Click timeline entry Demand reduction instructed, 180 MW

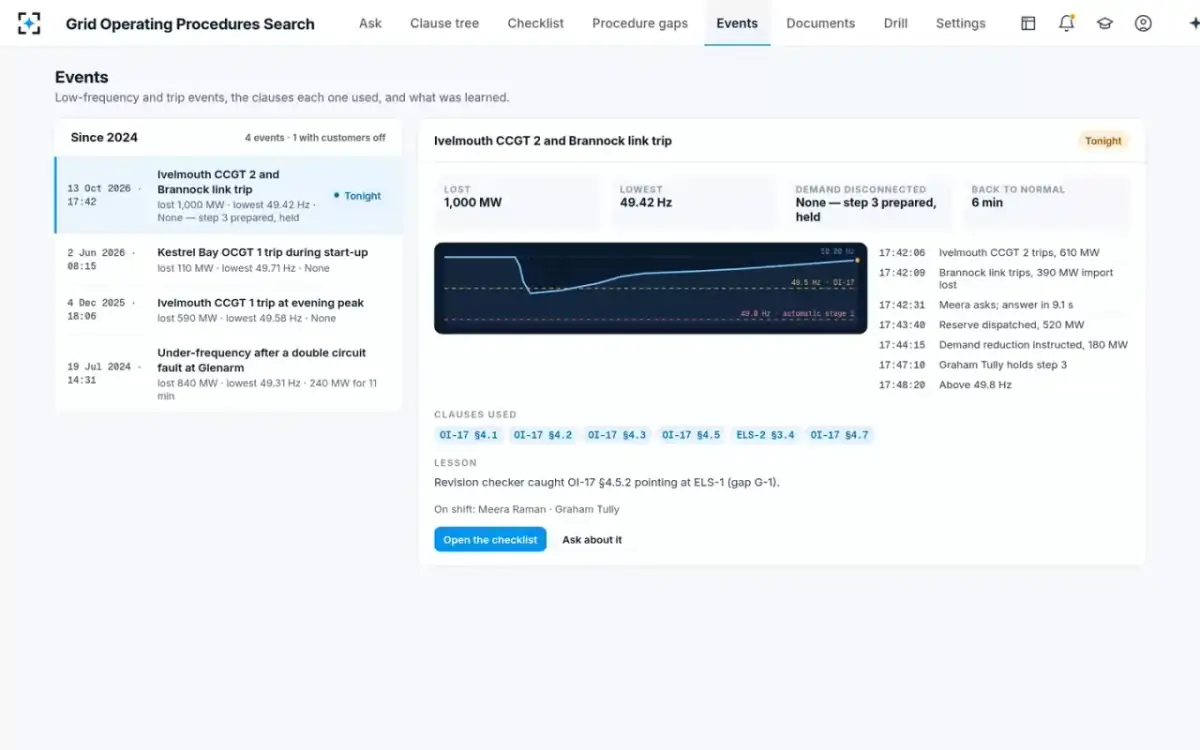pyautogui.click(x=1003, y=345)
